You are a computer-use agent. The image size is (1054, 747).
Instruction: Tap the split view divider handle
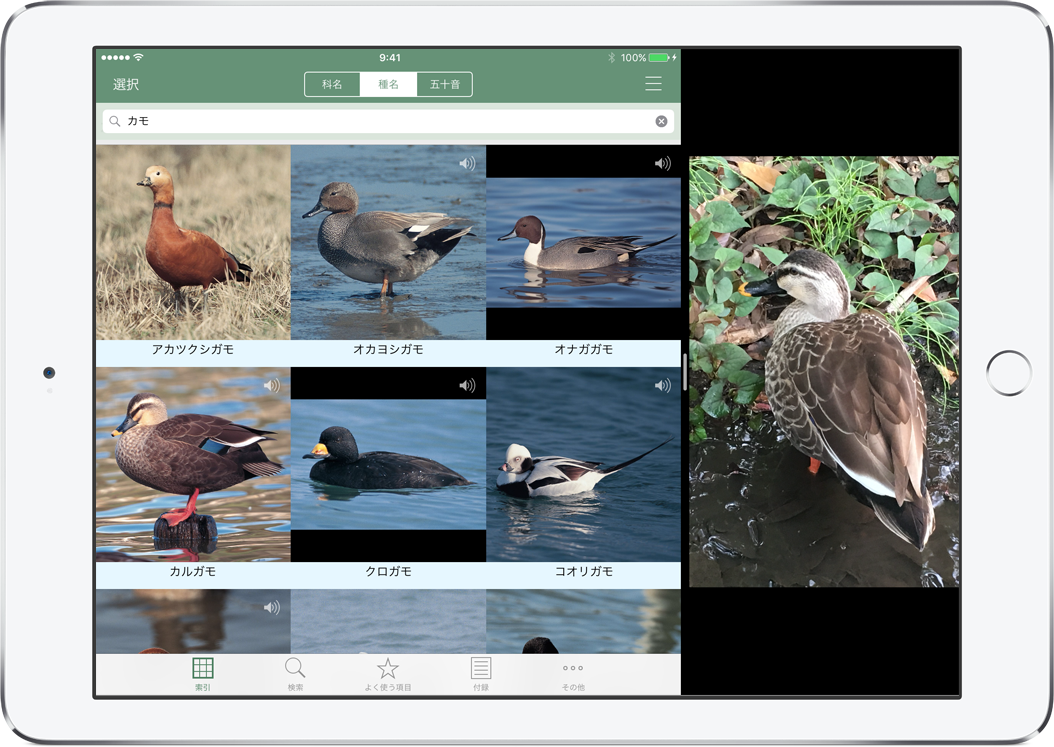685,372
